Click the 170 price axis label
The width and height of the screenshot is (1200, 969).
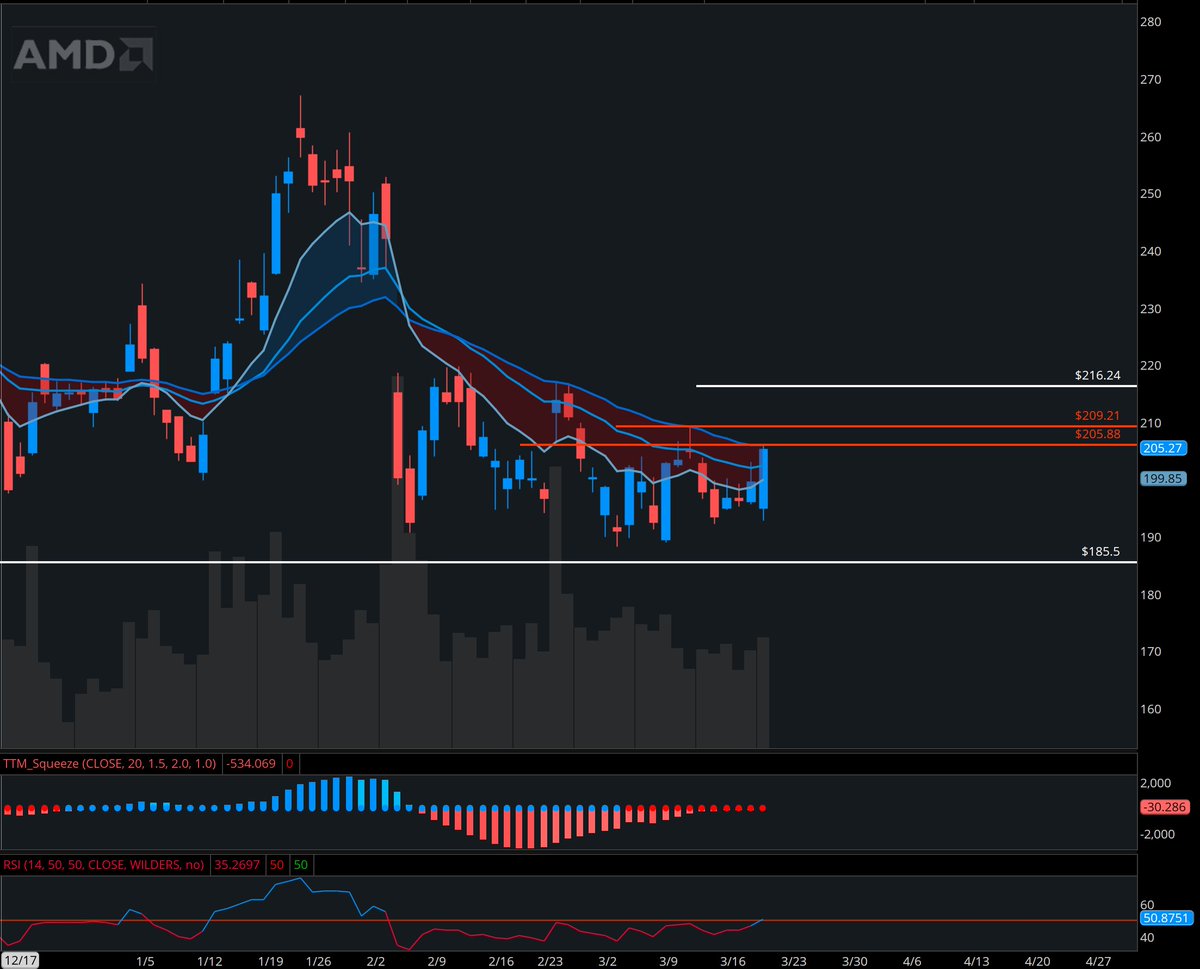1150,652
